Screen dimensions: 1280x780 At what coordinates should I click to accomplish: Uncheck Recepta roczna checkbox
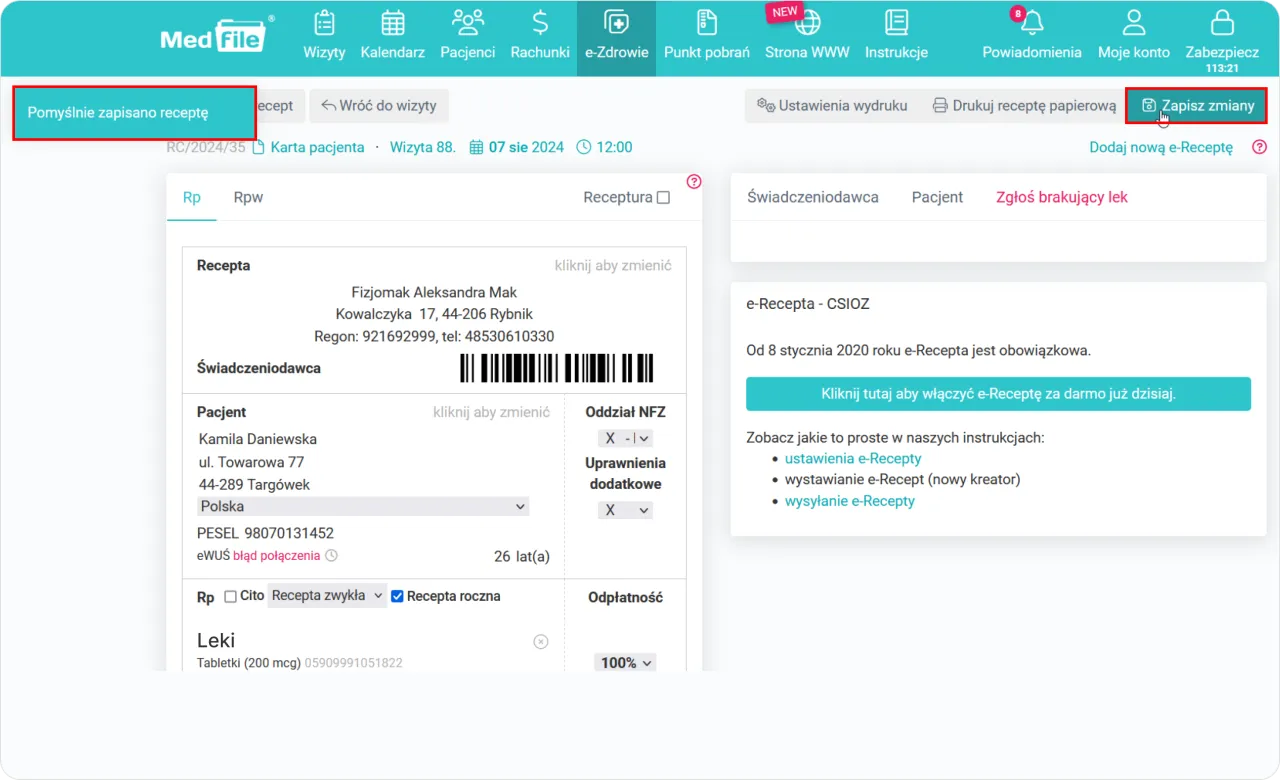pos(397,596)
